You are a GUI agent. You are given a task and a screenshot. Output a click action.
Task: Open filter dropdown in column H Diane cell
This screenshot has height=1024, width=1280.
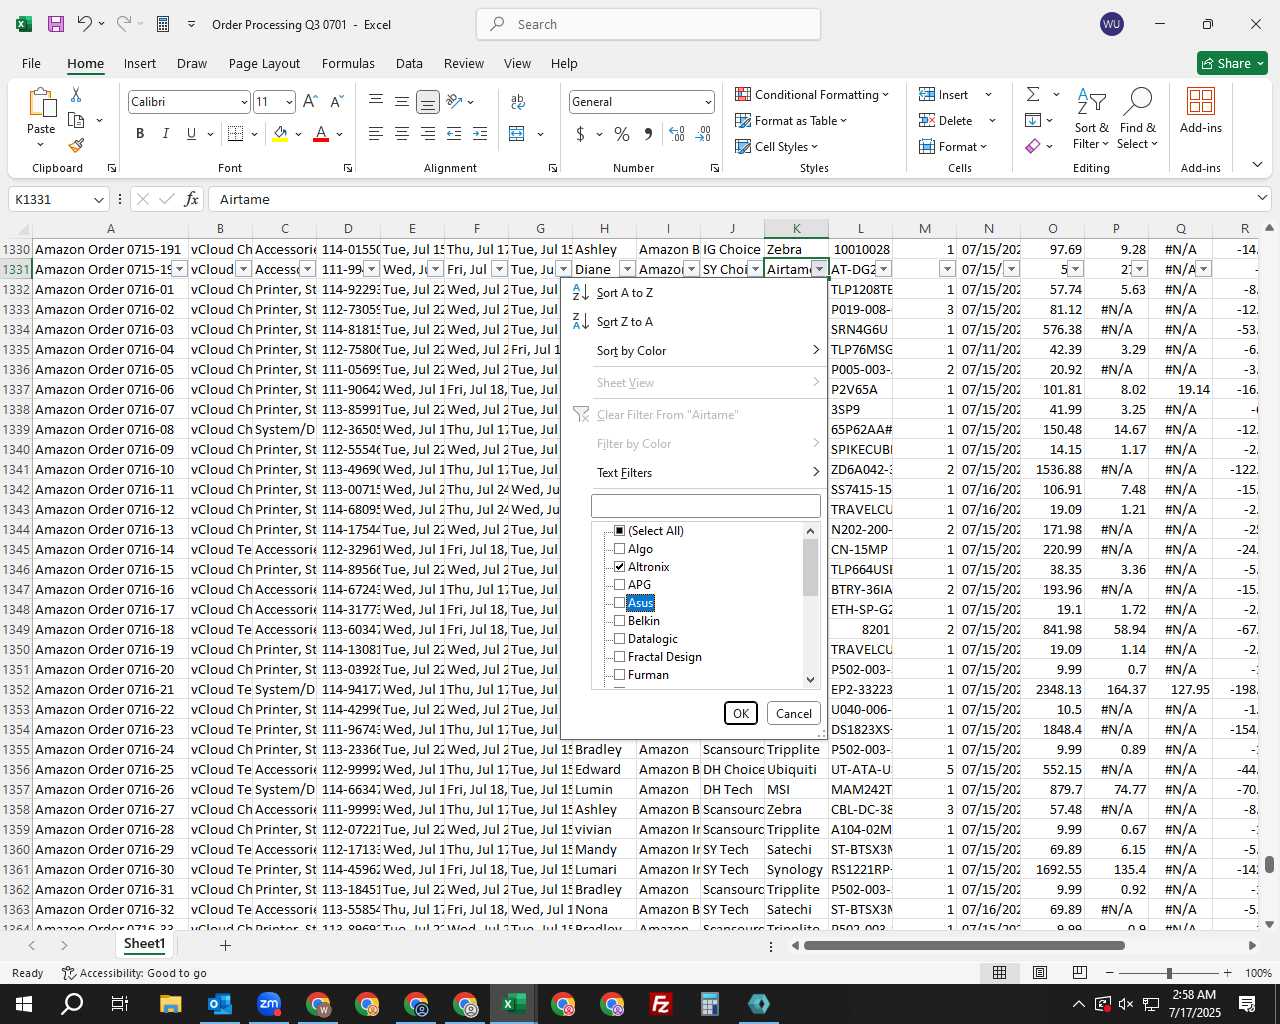(627, 269)
